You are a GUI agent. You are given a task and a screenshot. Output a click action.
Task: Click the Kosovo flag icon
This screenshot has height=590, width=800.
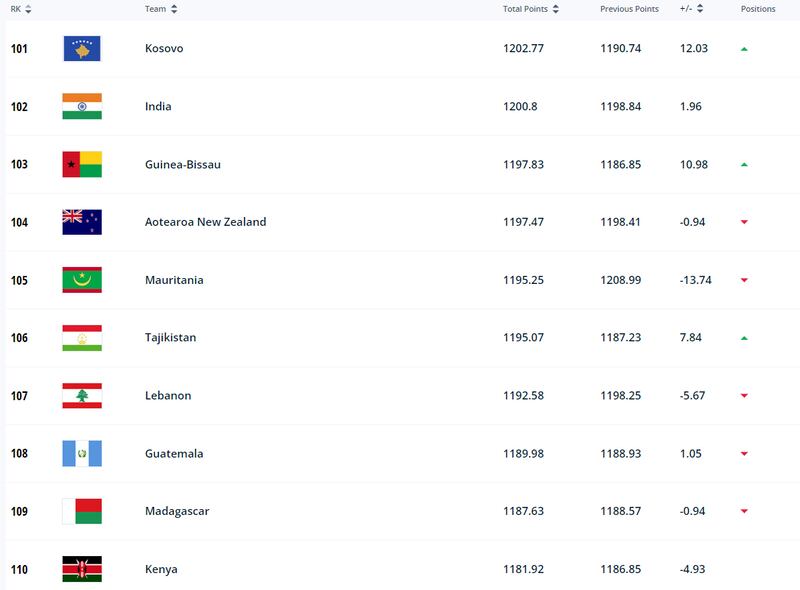82,48
